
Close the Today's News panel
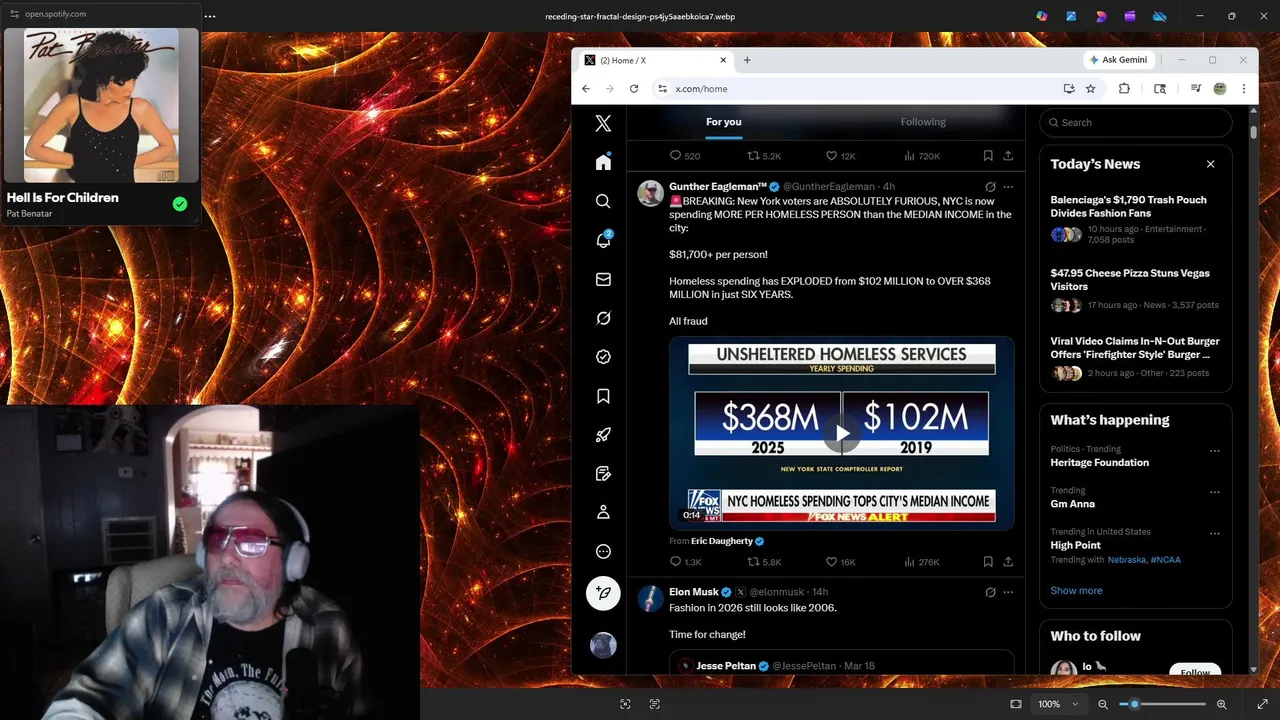coord(1210,164)
